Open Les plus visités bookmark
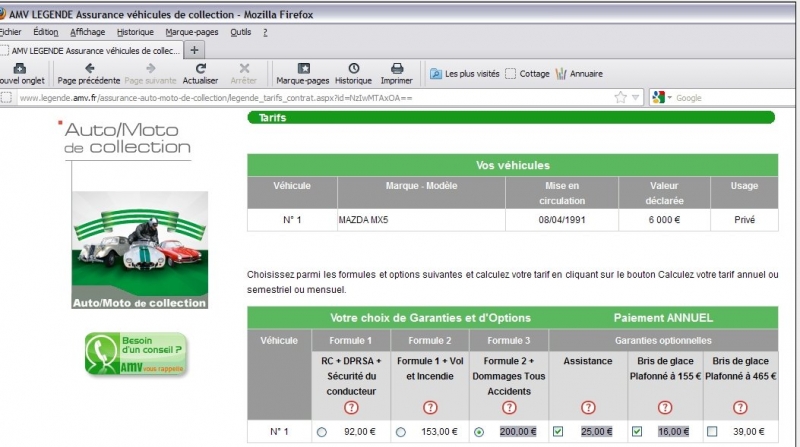The image size is (800, 447). click(465, 73)
